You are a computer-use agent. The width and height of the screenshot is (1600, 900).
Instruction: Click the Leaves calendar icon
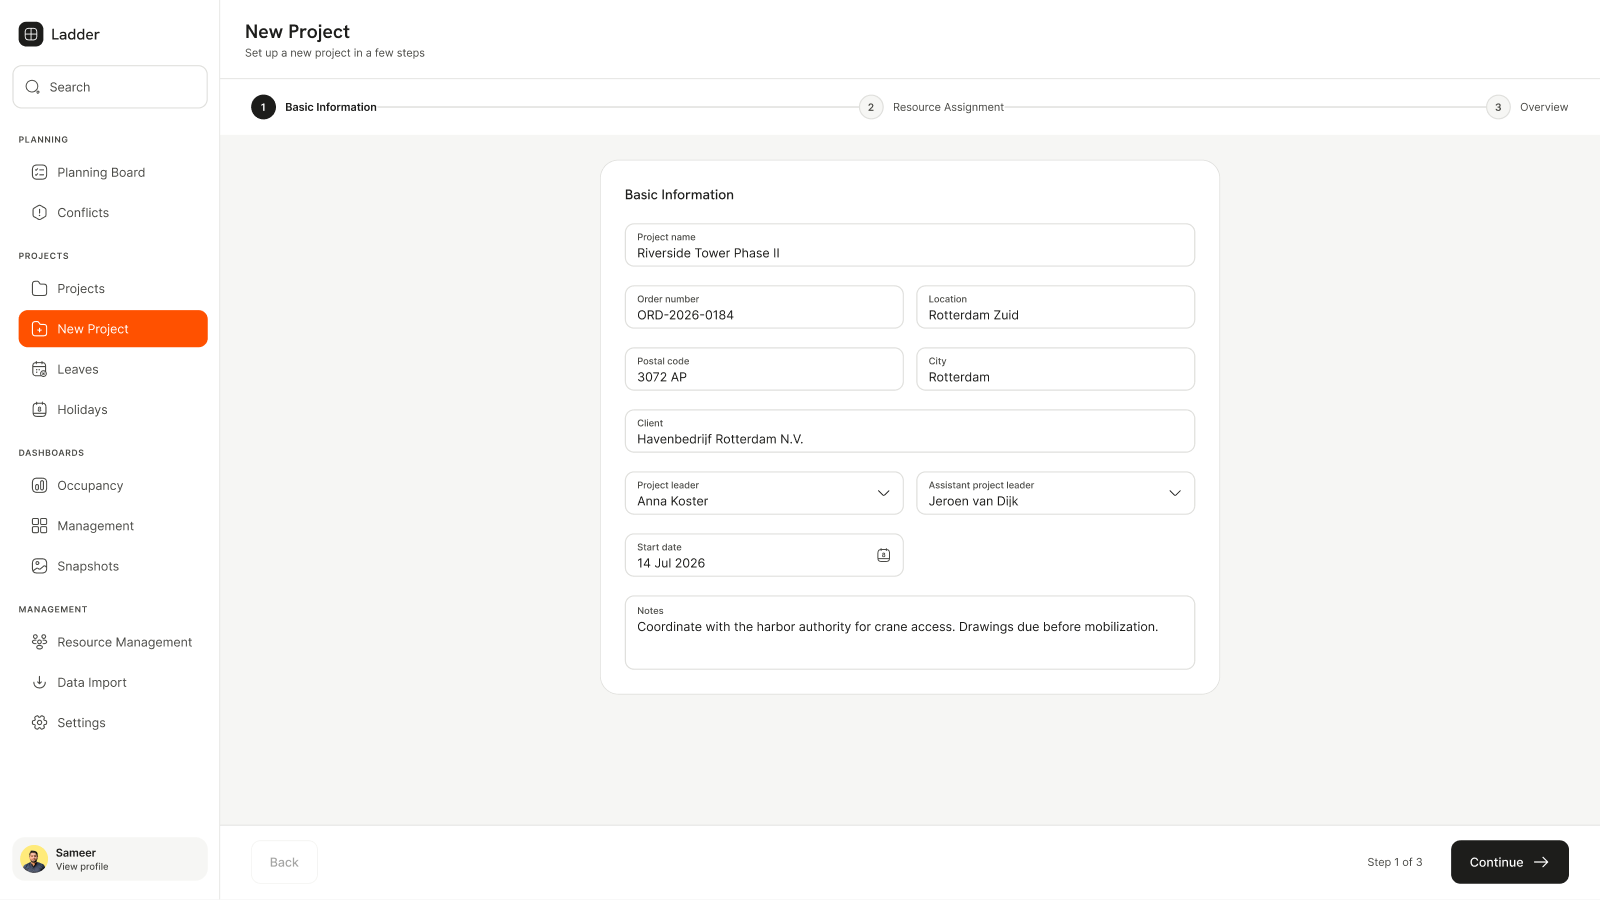39,369
